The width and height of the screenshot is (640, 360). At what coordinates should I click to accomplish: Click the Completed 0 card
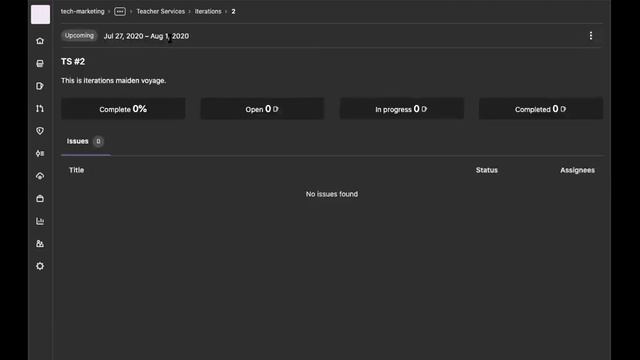(541, 109)
